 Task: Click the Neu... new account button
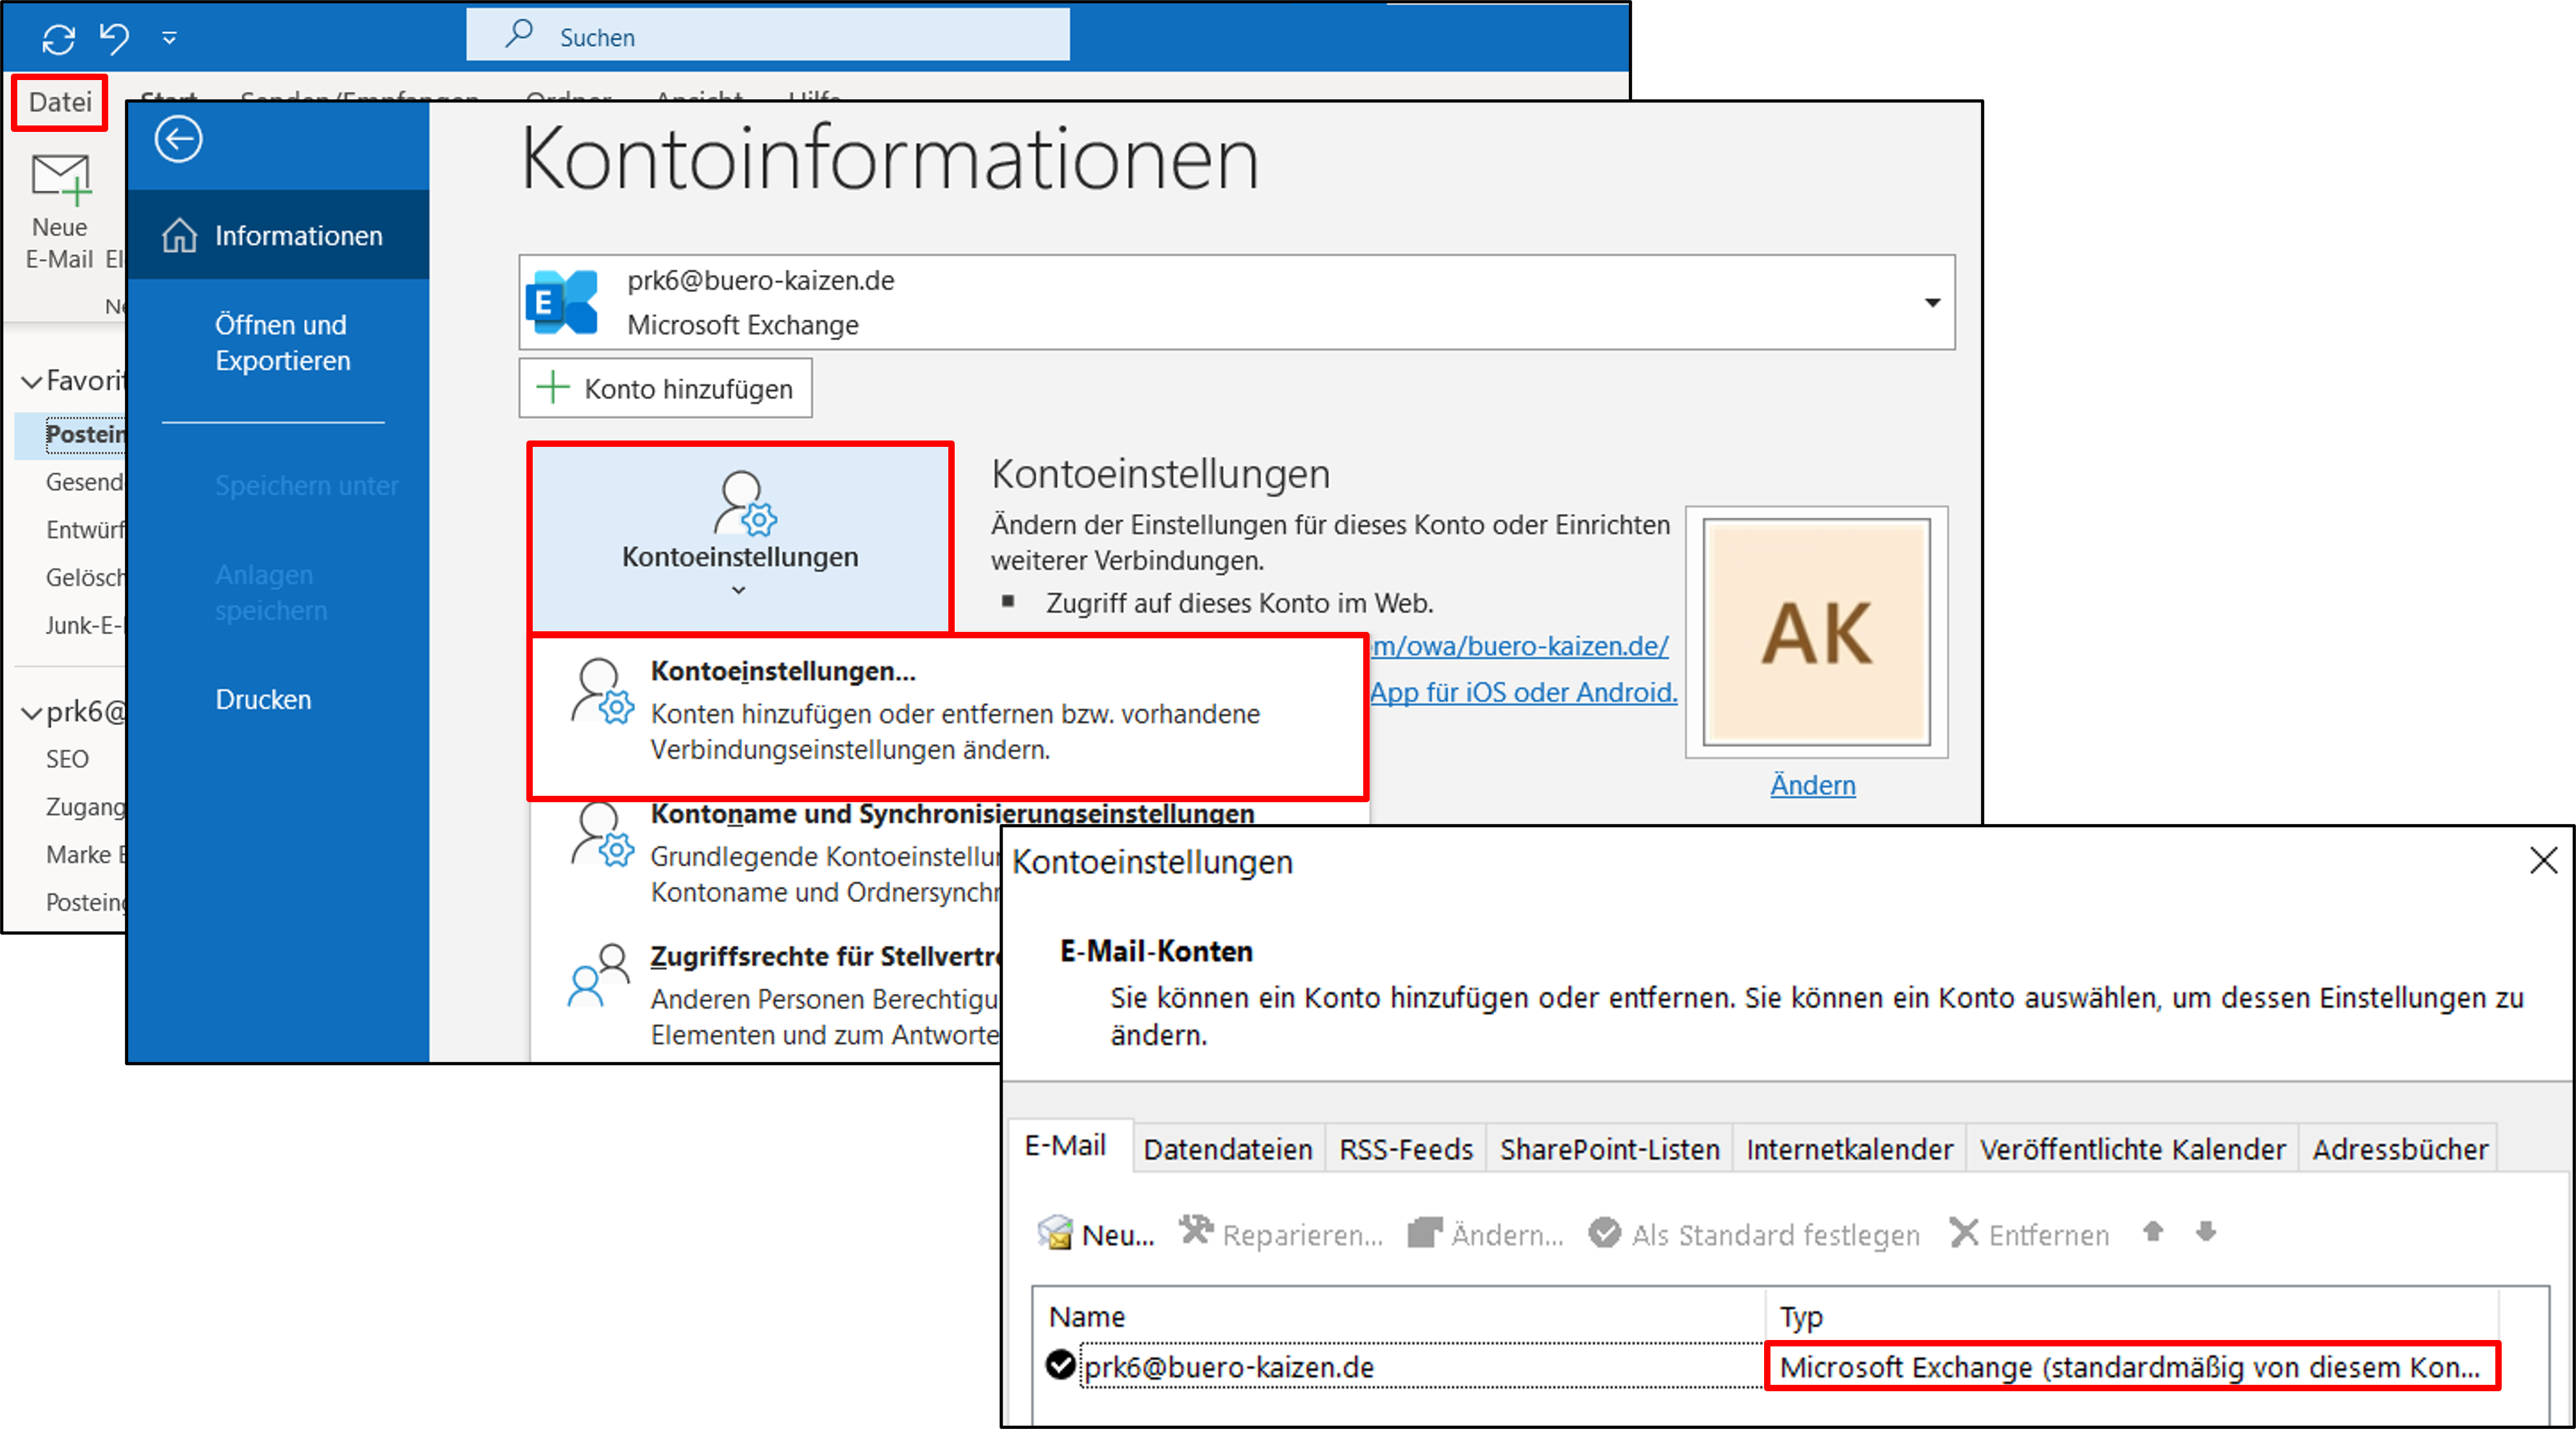click(1096, 1234)
